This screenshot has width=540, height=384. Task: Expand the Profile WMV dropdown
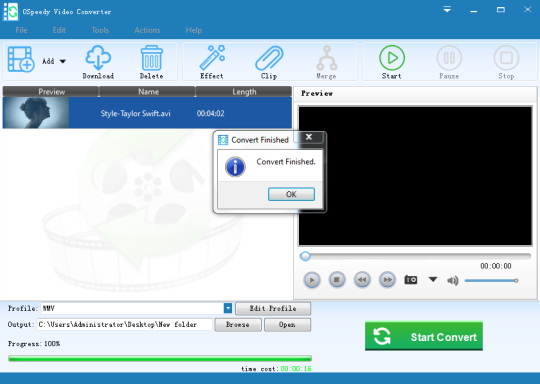tap(228, 308)
